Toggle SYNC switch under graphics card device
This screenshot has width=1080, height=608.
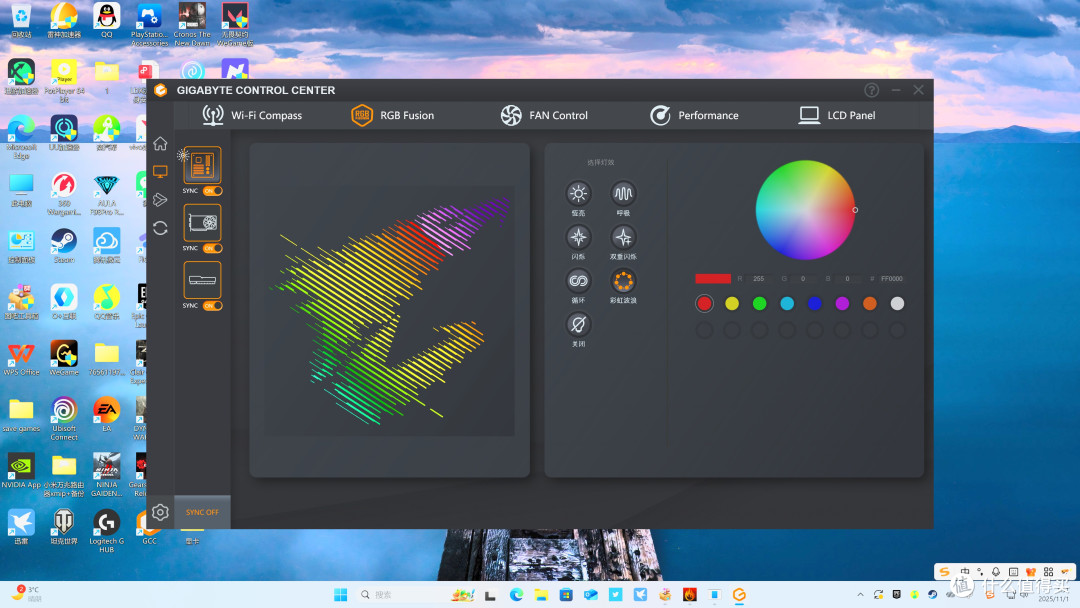point(212,248)
